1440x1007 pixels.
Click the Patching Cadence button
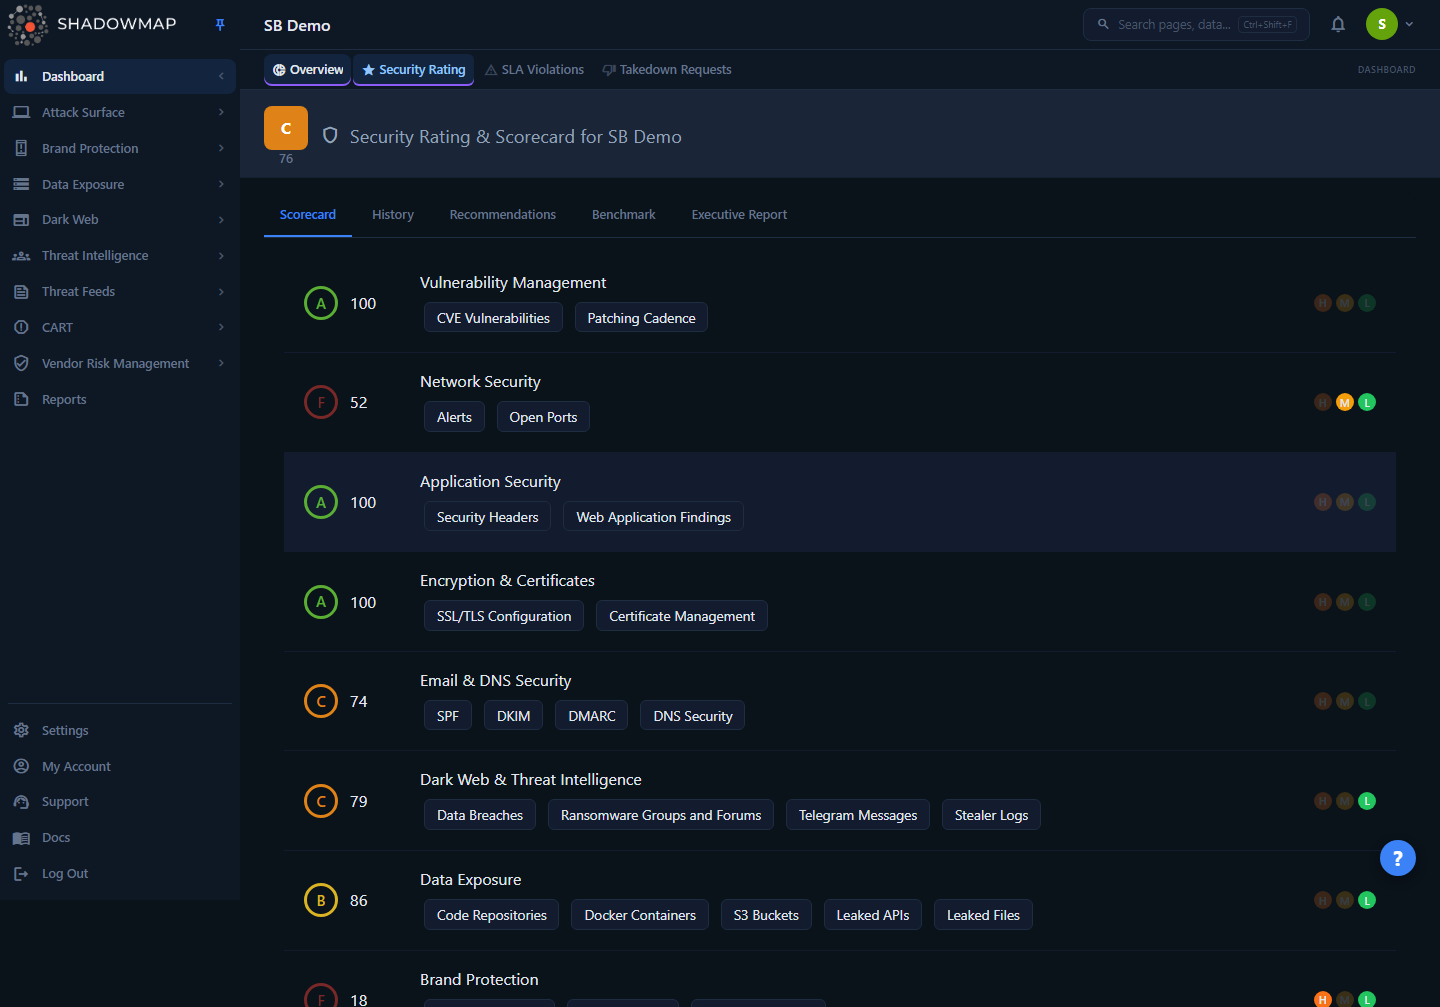pos(641,318)
